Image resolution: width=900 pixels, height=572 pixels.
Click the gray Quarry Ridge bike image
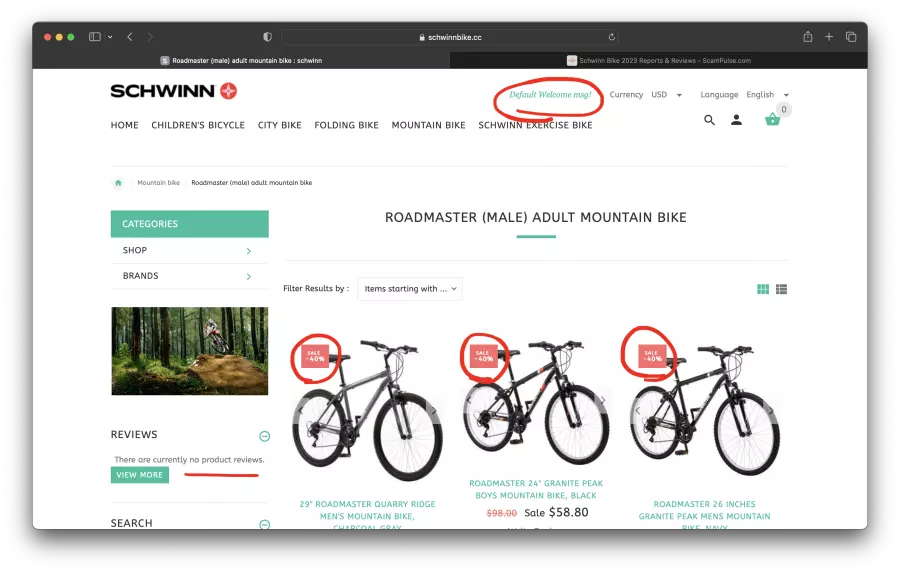(x=367, y=411)
